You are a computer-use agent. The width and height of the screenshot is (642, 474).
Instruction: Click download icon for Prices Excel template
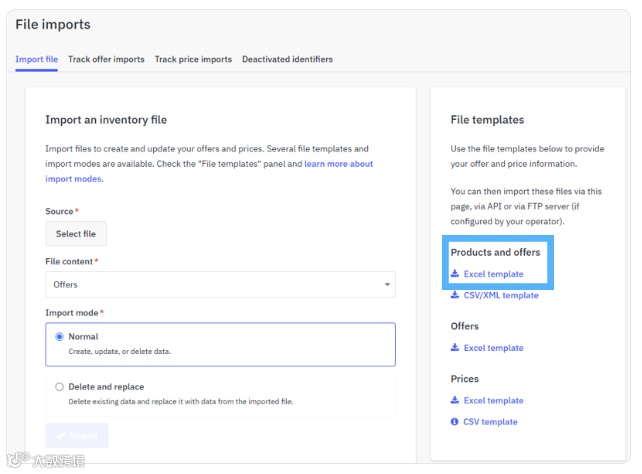[x=455, y=401]
